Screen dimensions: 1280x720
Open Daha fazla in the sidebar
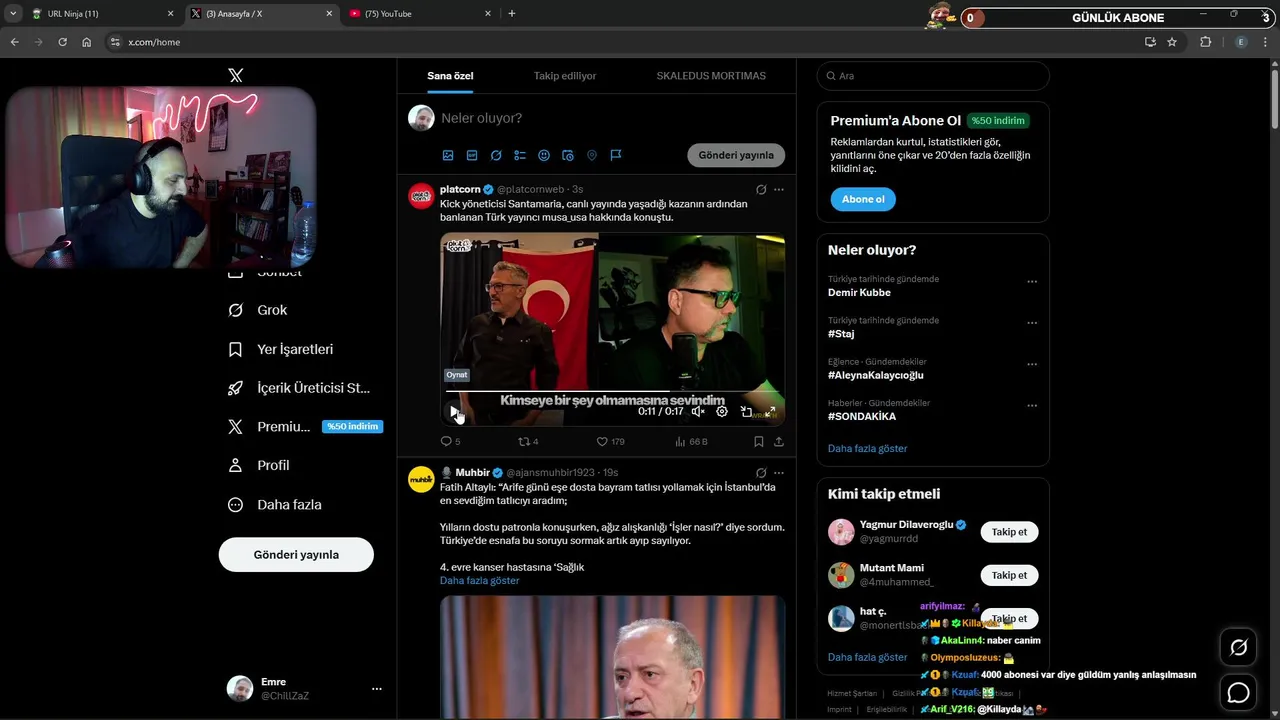coord(275,505)
